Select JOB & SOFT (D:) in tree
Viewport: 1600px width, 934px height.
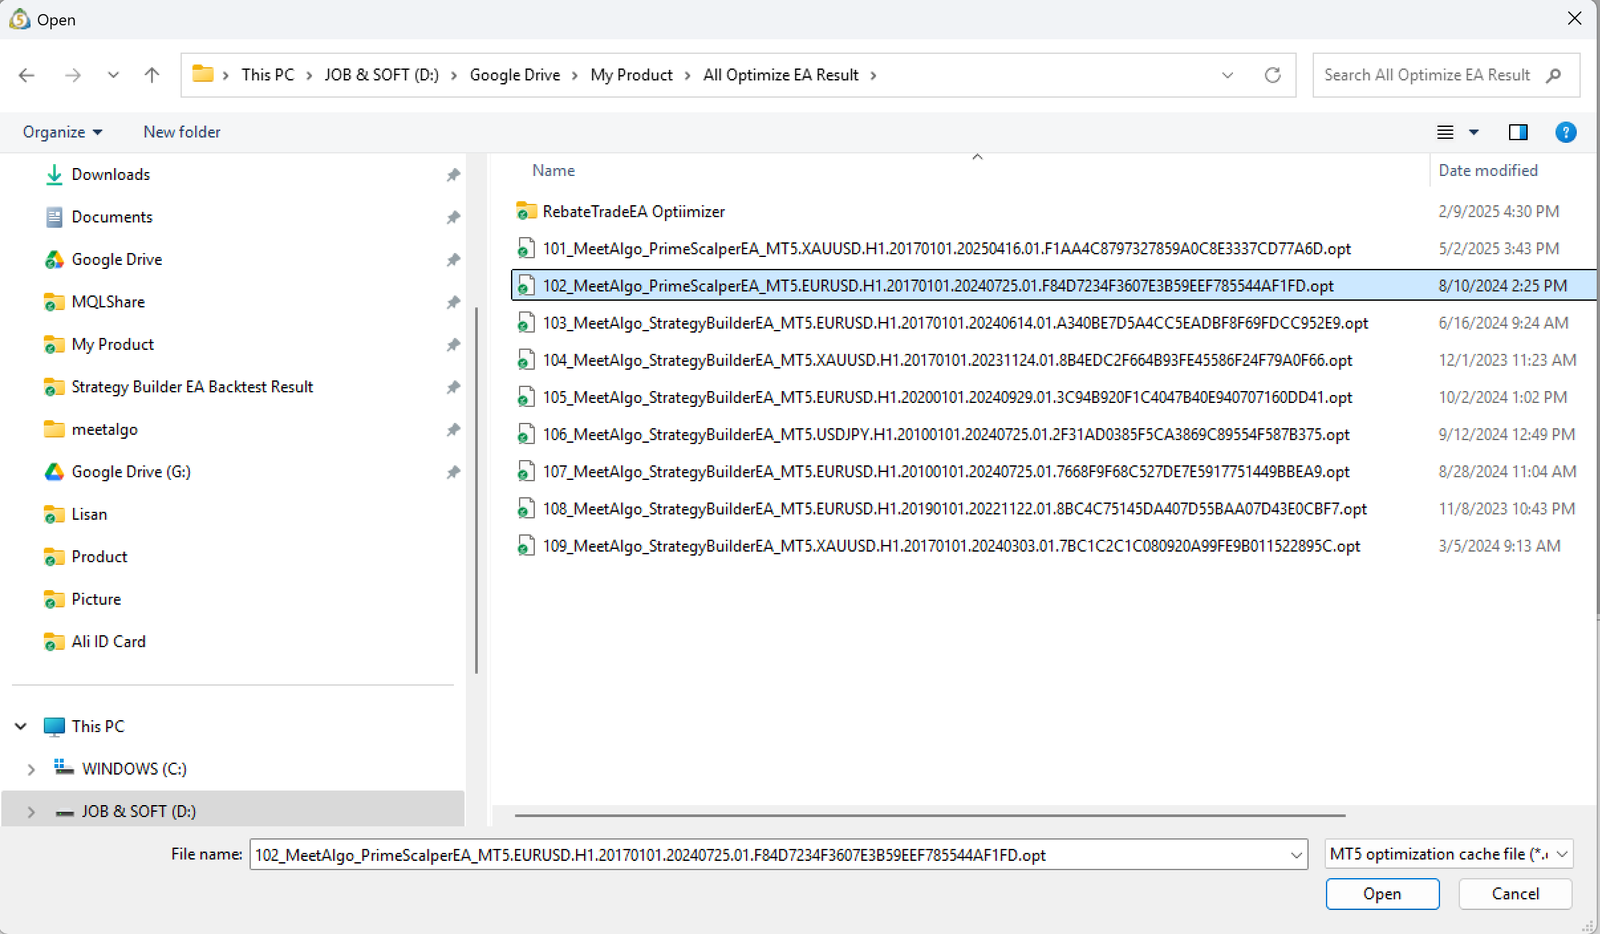138,811
